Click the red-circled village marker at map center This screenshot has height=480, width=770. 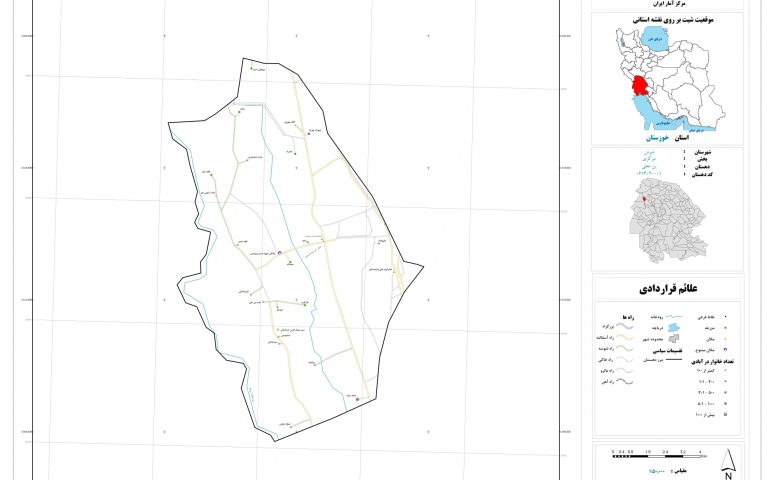pyautogui.click(x=280, y=255)
